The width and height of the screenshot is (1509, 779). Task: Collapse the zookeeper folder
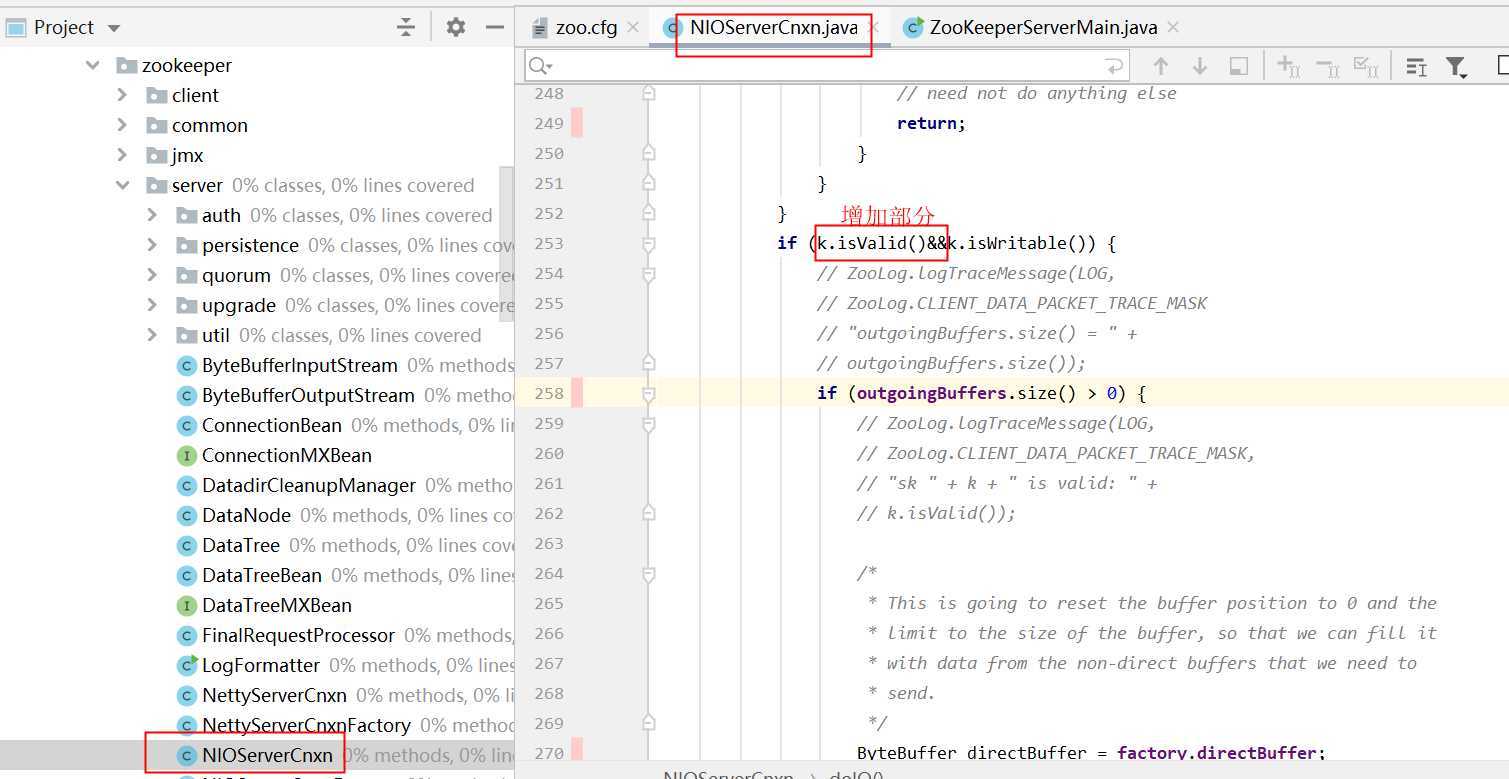pyautogui.click(x=93, y=65)
